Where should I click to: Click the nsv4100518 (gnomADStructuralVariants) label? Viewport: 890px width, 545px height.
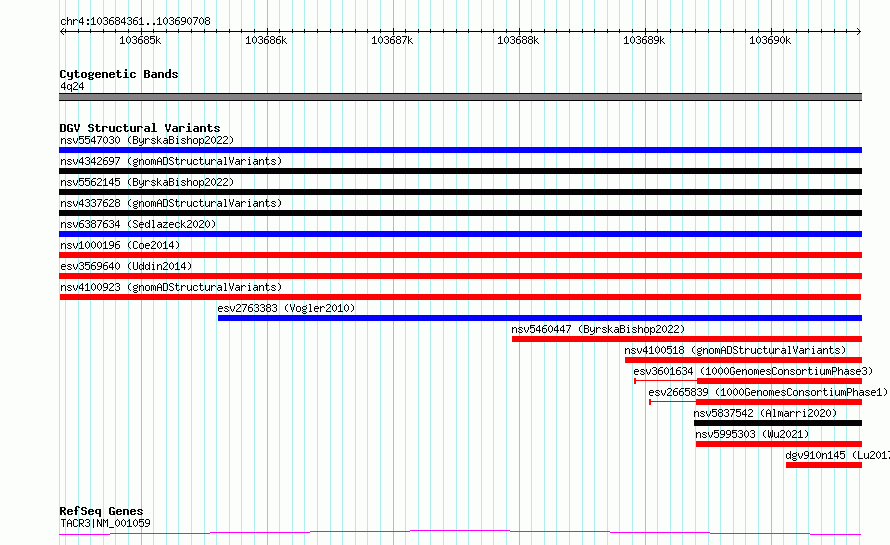point(735,350)
